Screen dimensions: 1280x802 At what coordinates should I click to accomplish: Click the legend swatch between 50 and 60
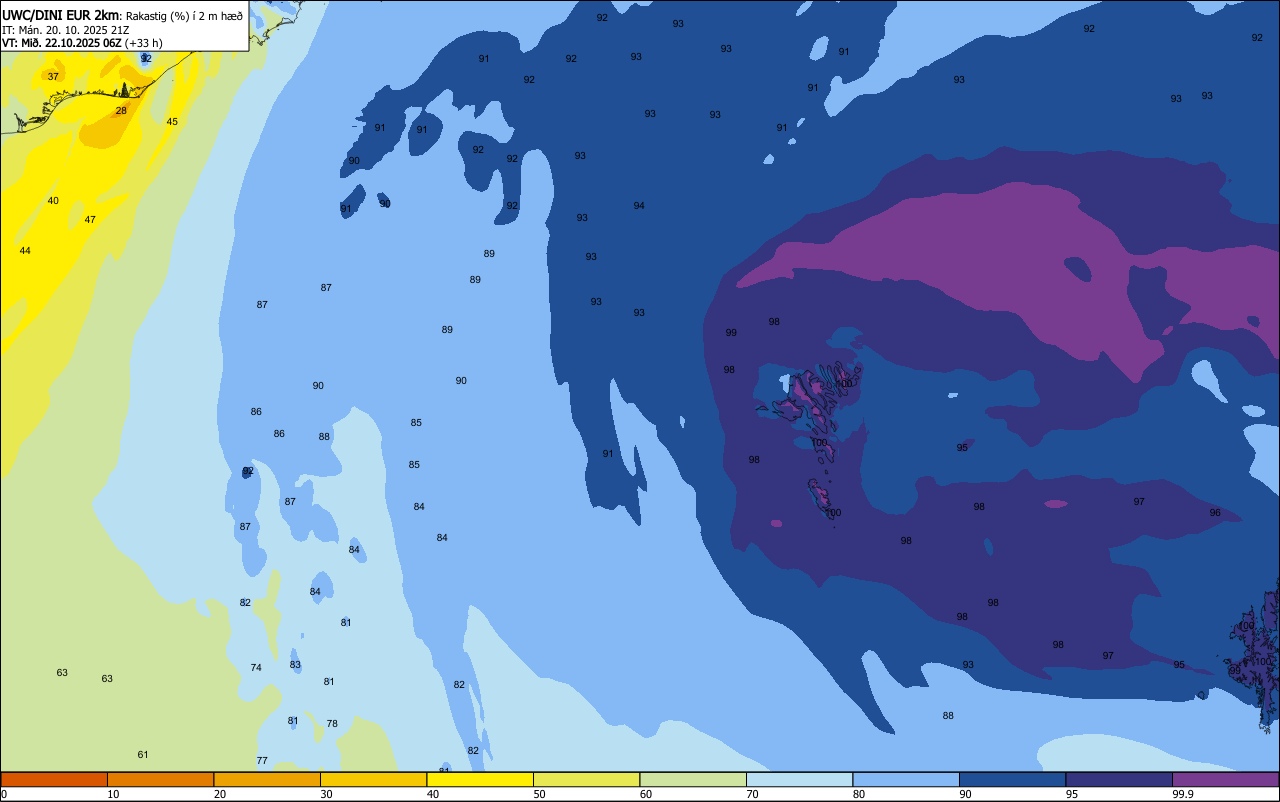click(x=586, y=779)
